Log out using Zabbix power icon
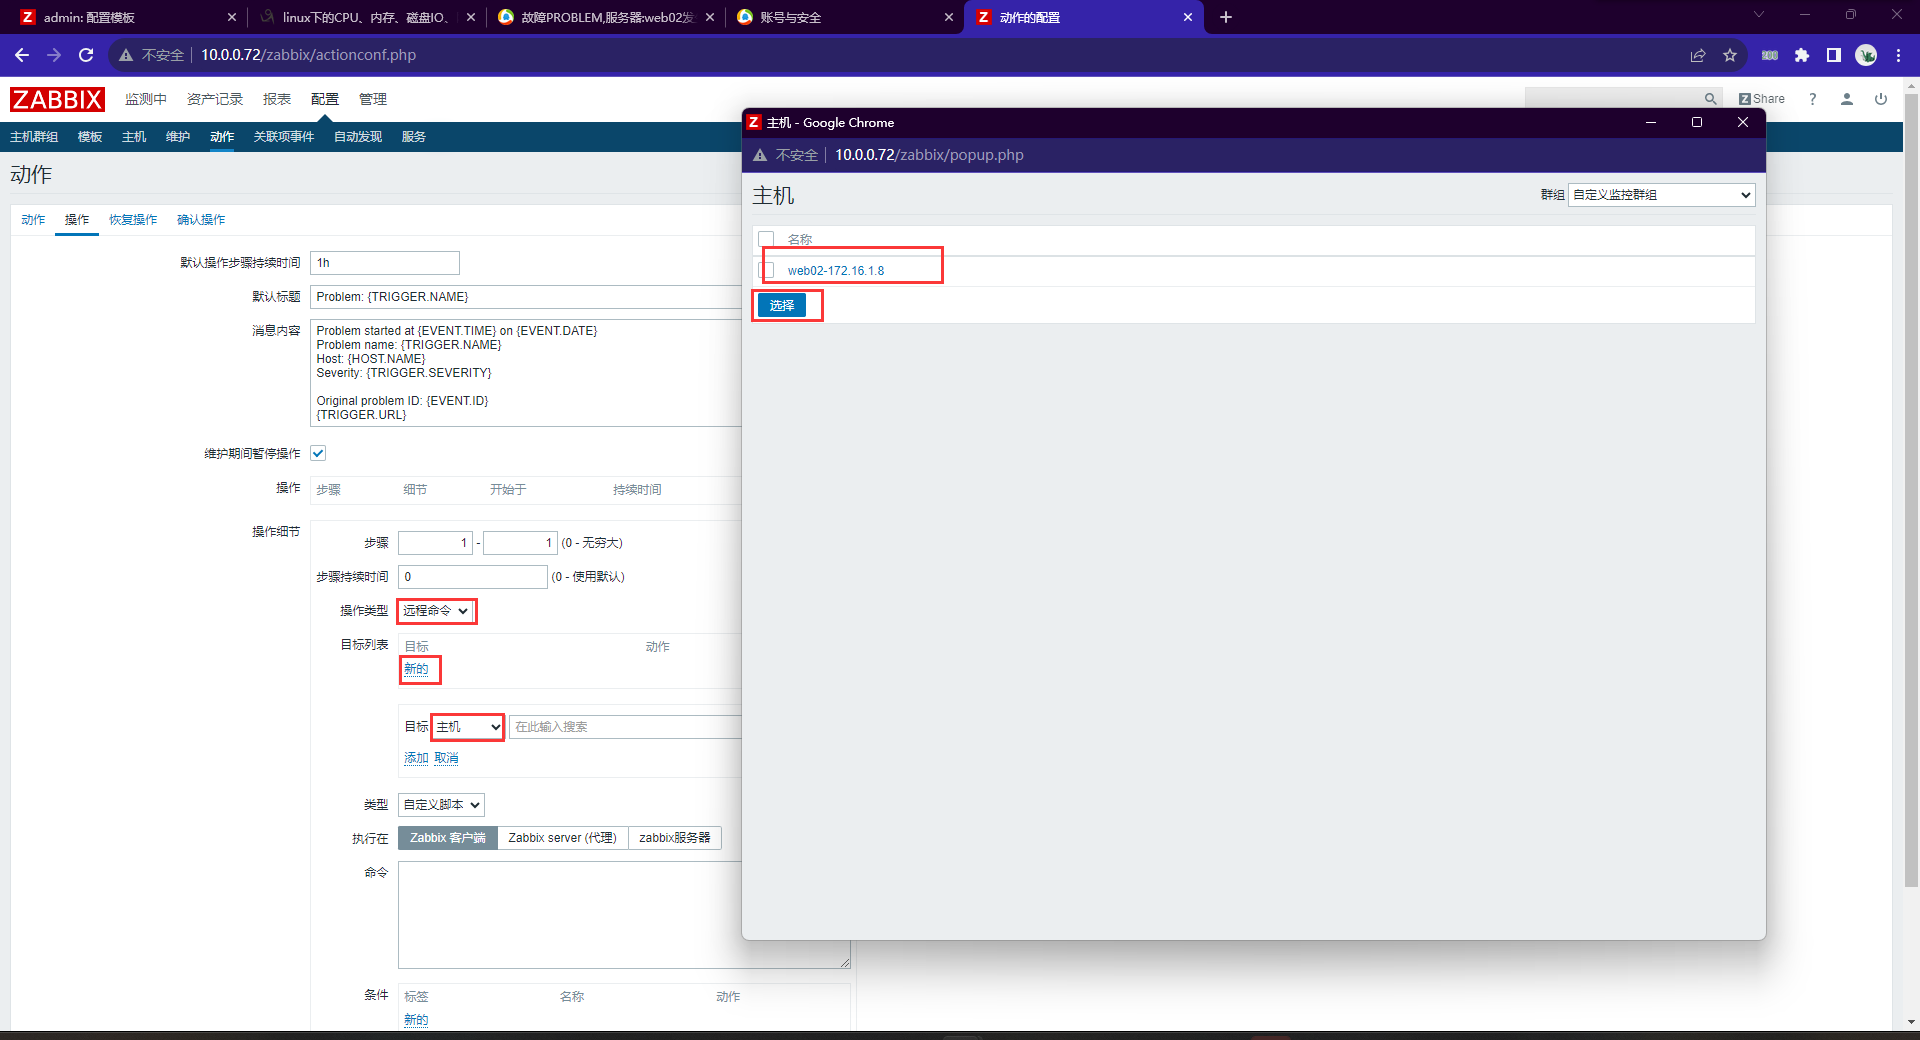 click(1881, 99)
